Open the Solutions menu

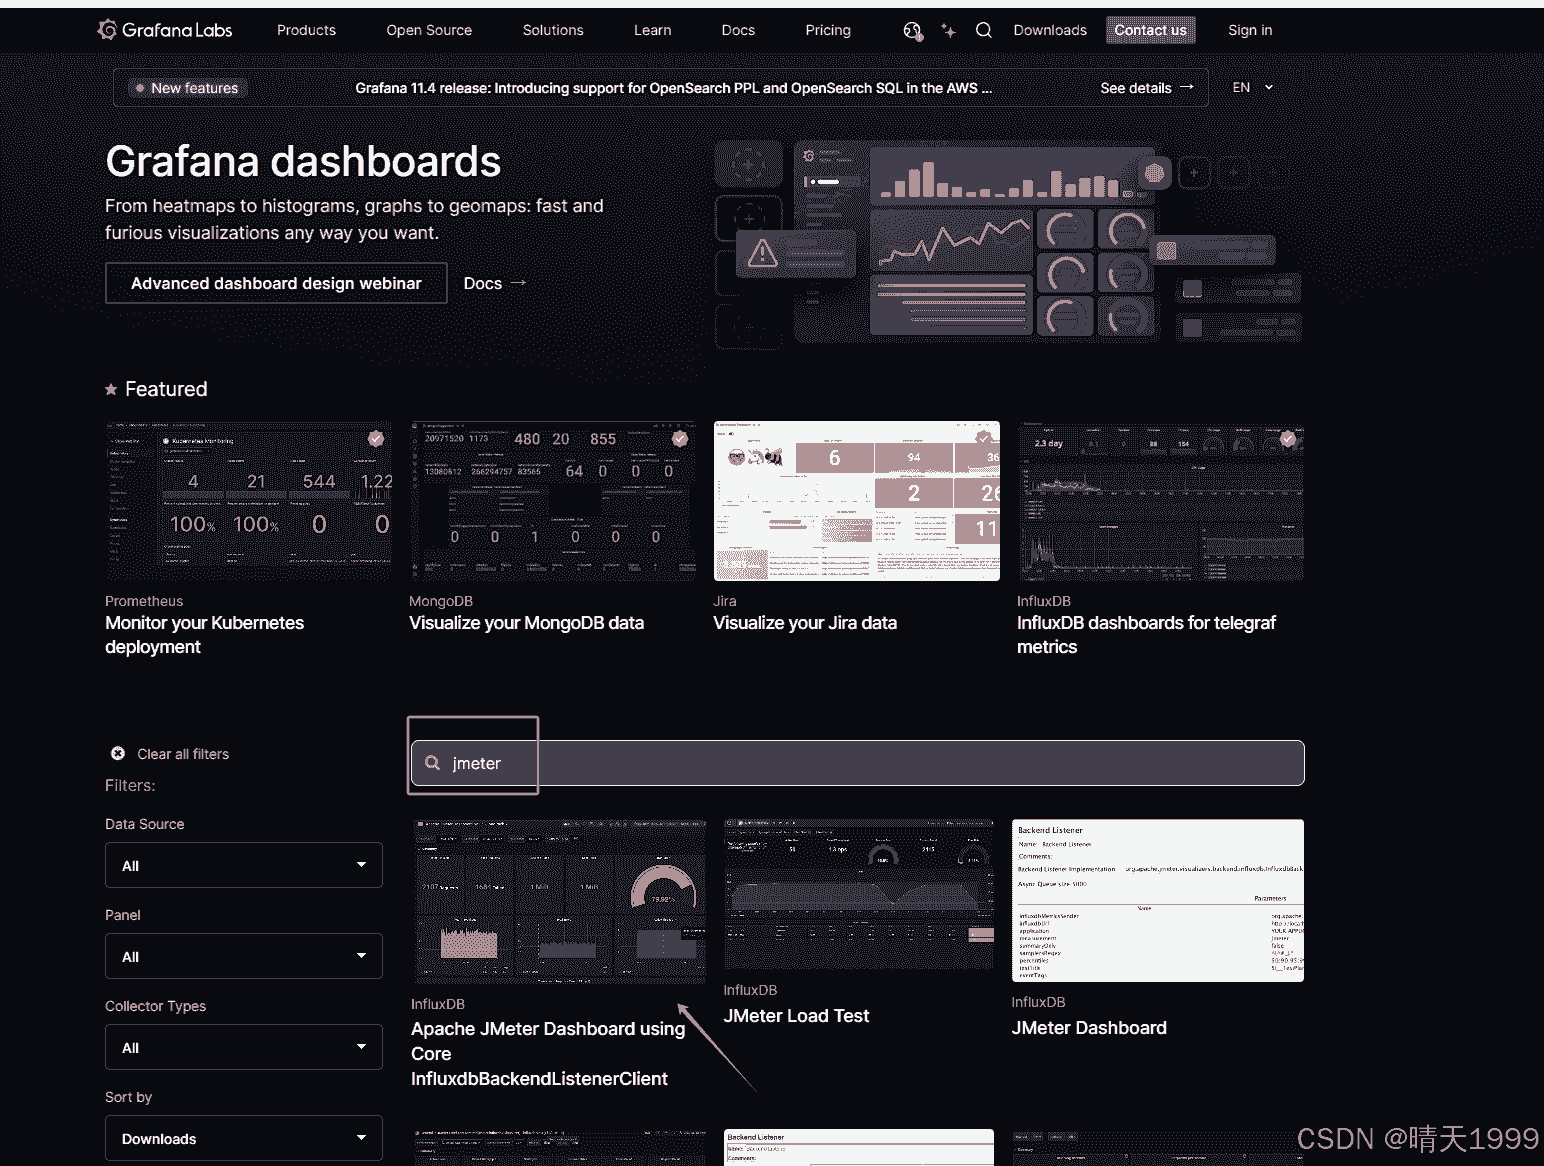pos(553,30)
